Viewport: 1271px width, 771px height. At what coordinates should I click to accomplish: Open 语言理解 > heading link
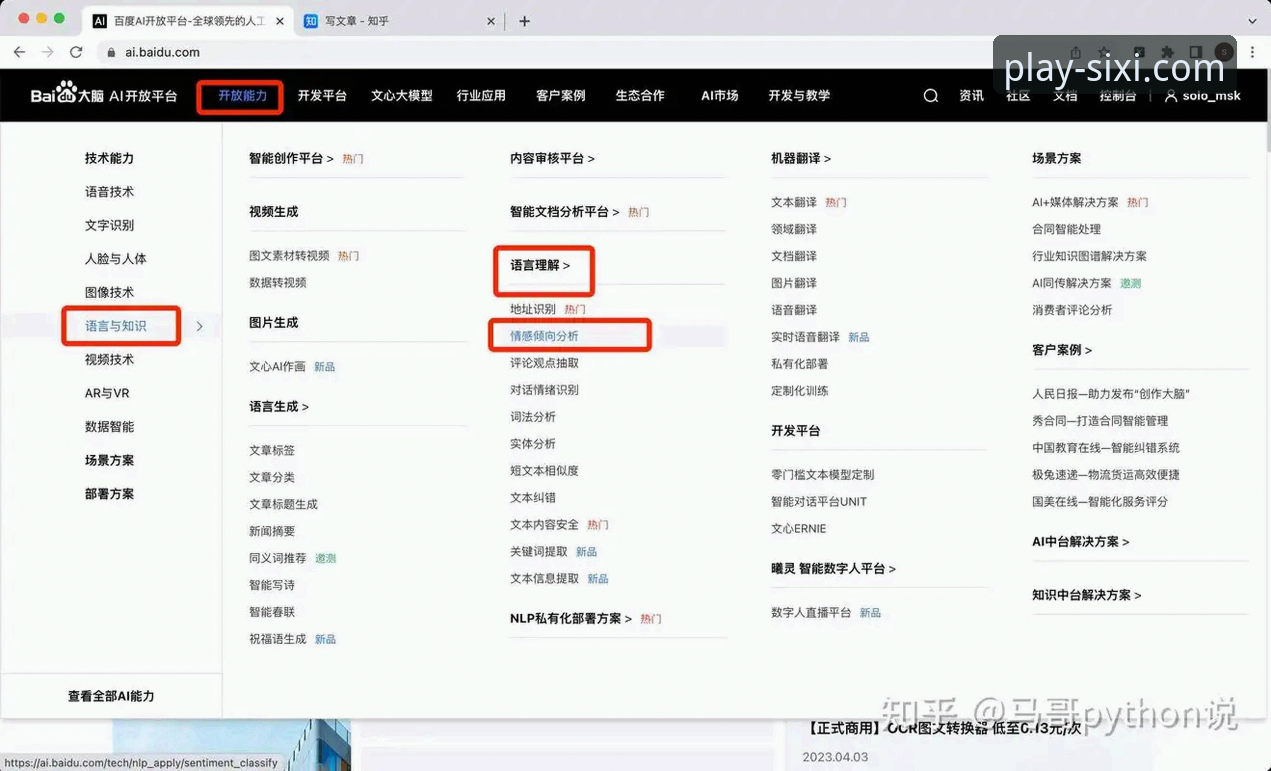click(540, 265)
